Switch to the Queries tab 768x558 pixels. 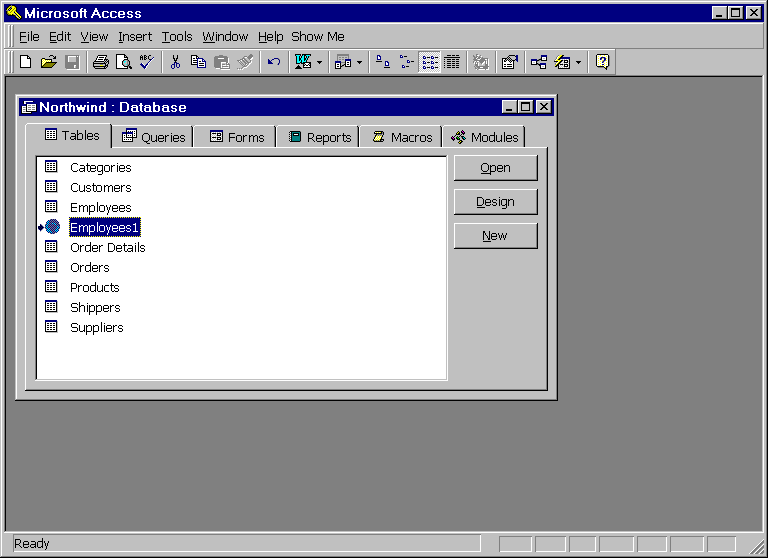[x=154, y=137]
